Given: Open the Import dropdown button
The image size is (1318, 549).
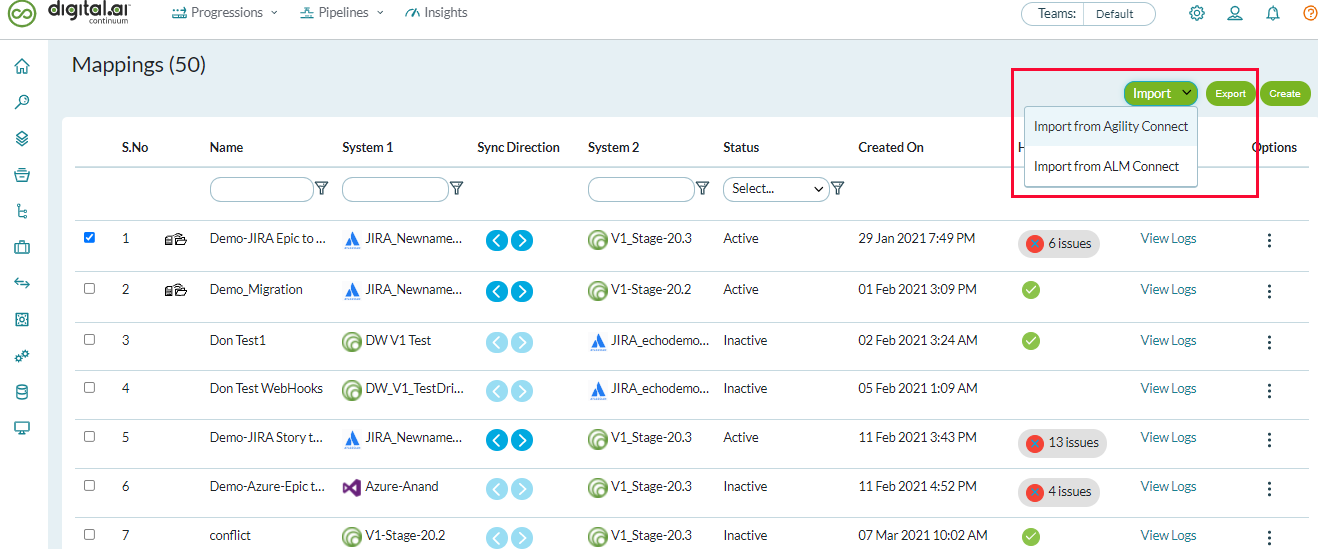Looking at the screenshot, I should click(1161, 93).
